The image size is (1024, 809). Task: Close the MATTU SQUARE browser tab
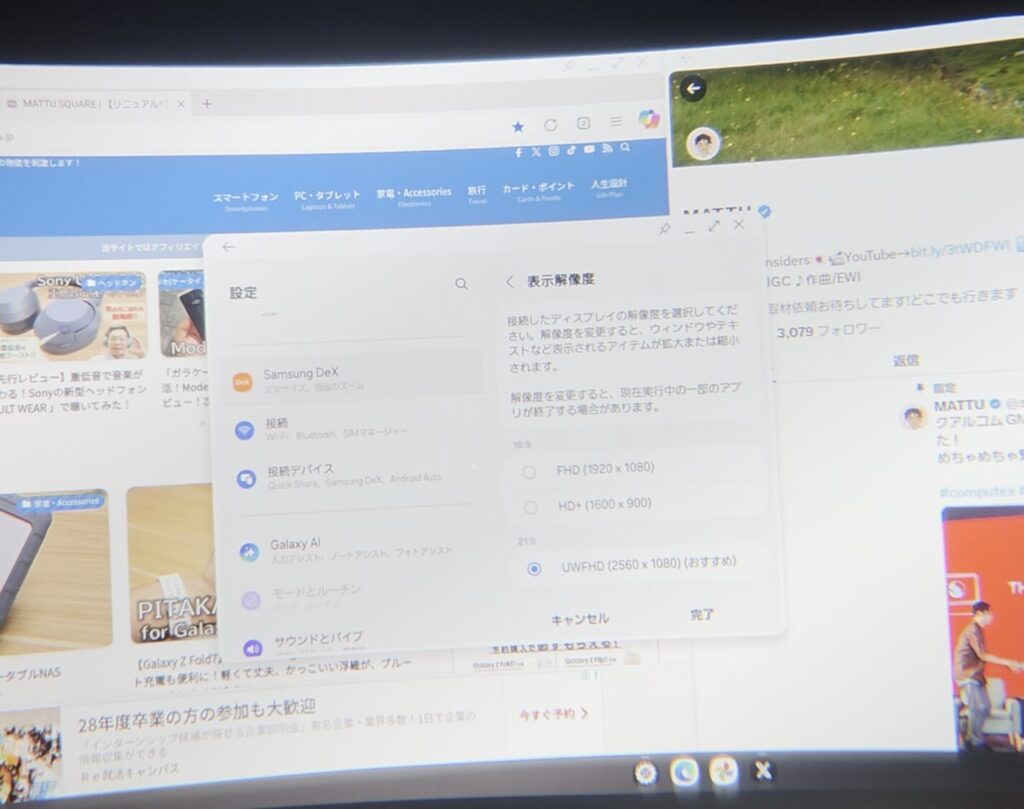pos(181,104)
